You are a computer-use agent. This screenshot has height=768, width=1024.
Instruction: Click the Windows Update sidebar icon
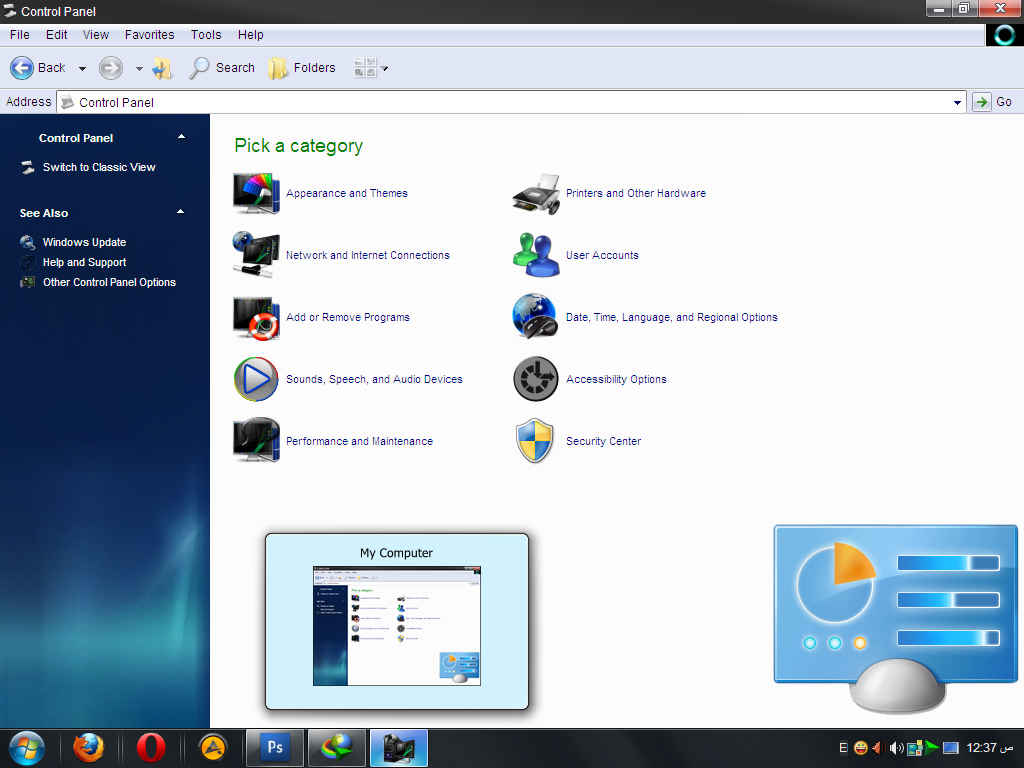pyautogui.click(x=27, y=242)
